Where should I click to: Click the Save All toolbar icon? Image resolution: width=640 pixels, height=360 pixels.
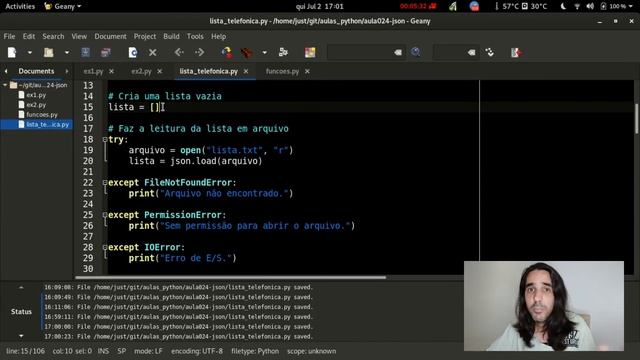coord(106,52)
